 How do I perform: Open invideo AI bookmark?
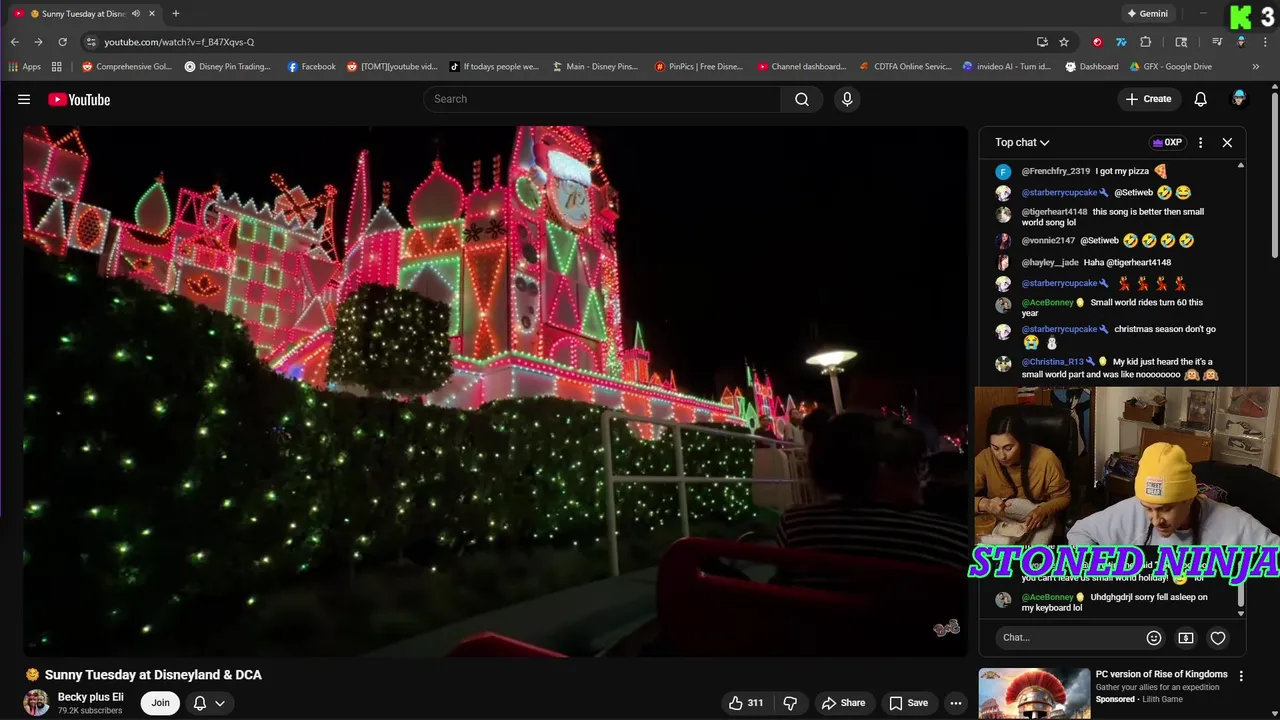(x=1006, y=67)
